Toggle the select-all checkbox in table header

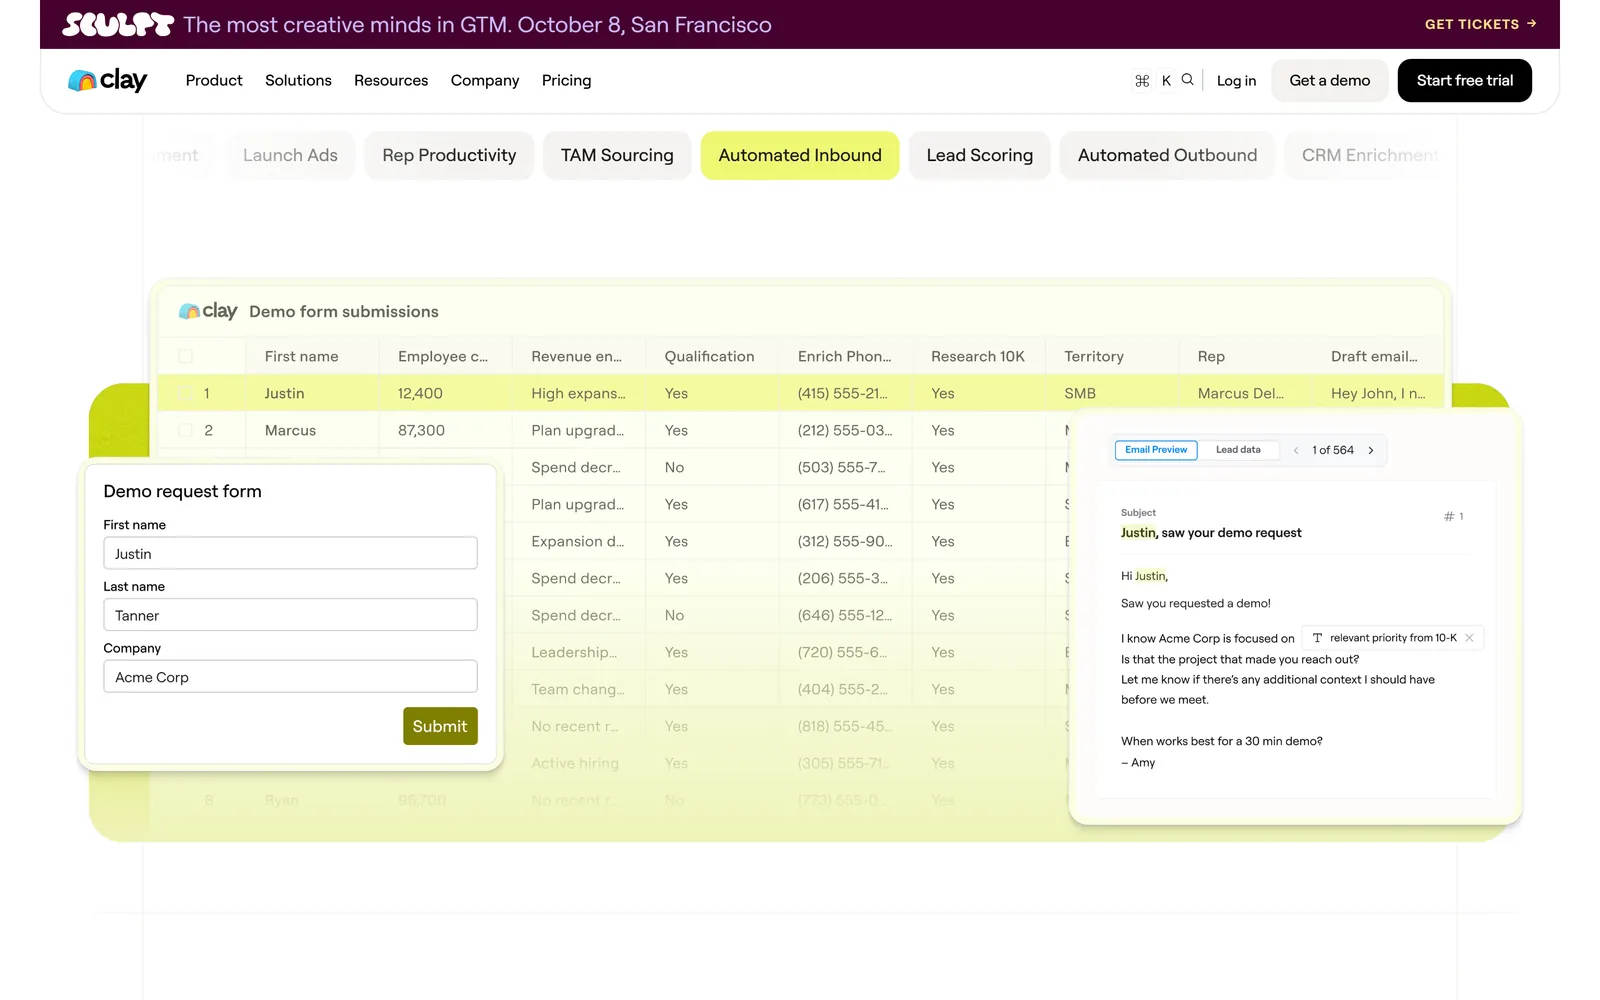click(x=185, y=356)
